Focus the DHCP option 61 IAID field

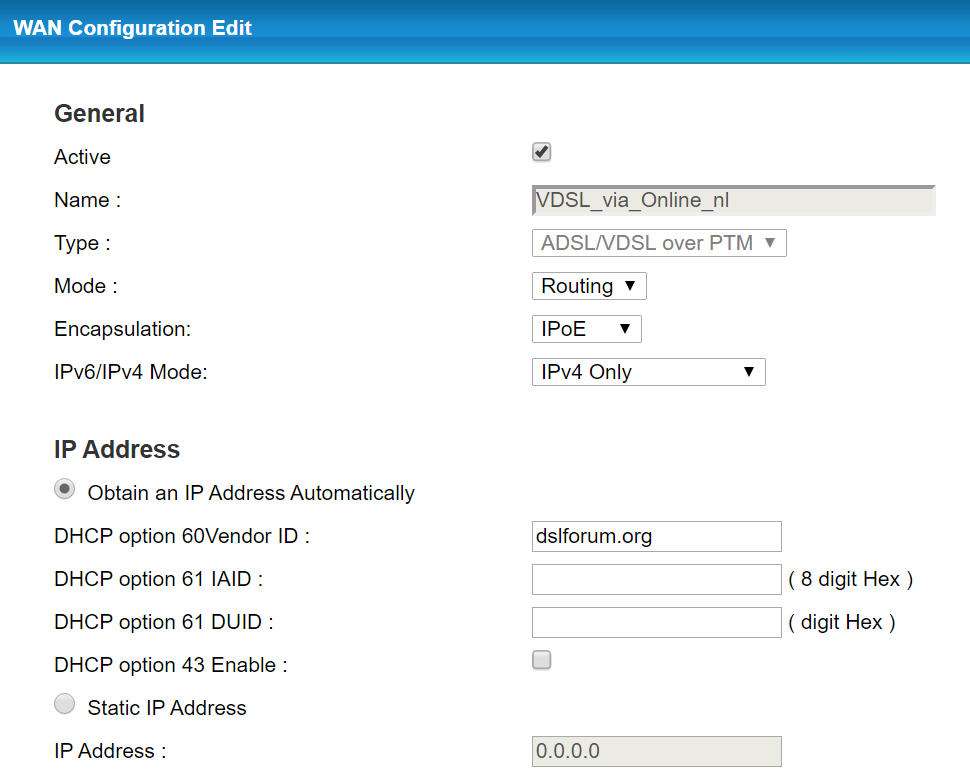[656, 579]
